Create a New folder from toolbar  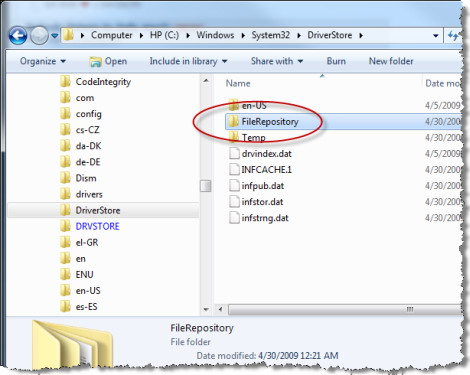391,61
